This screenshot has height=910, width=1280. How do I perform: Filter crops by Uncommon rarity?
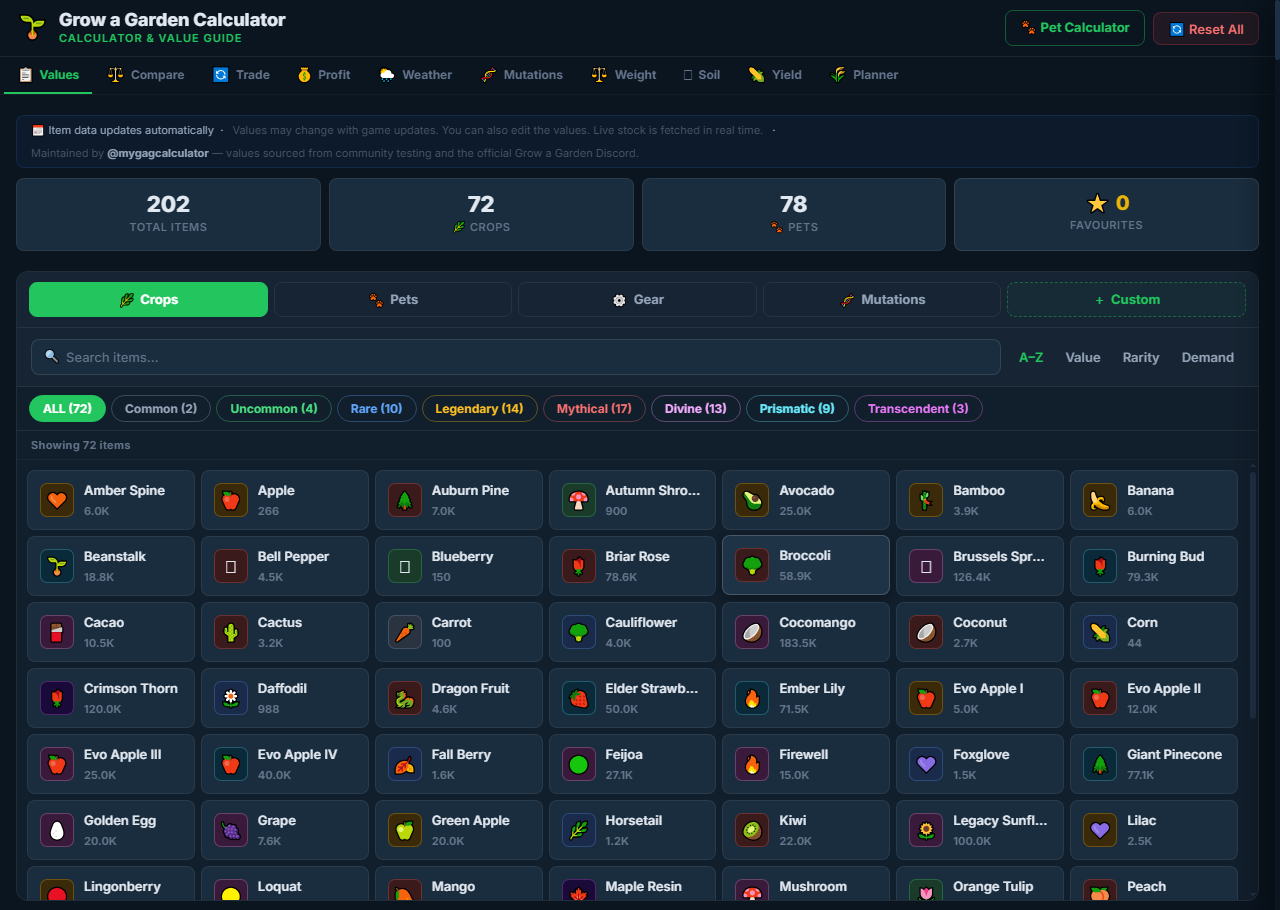tap(274, 408)
